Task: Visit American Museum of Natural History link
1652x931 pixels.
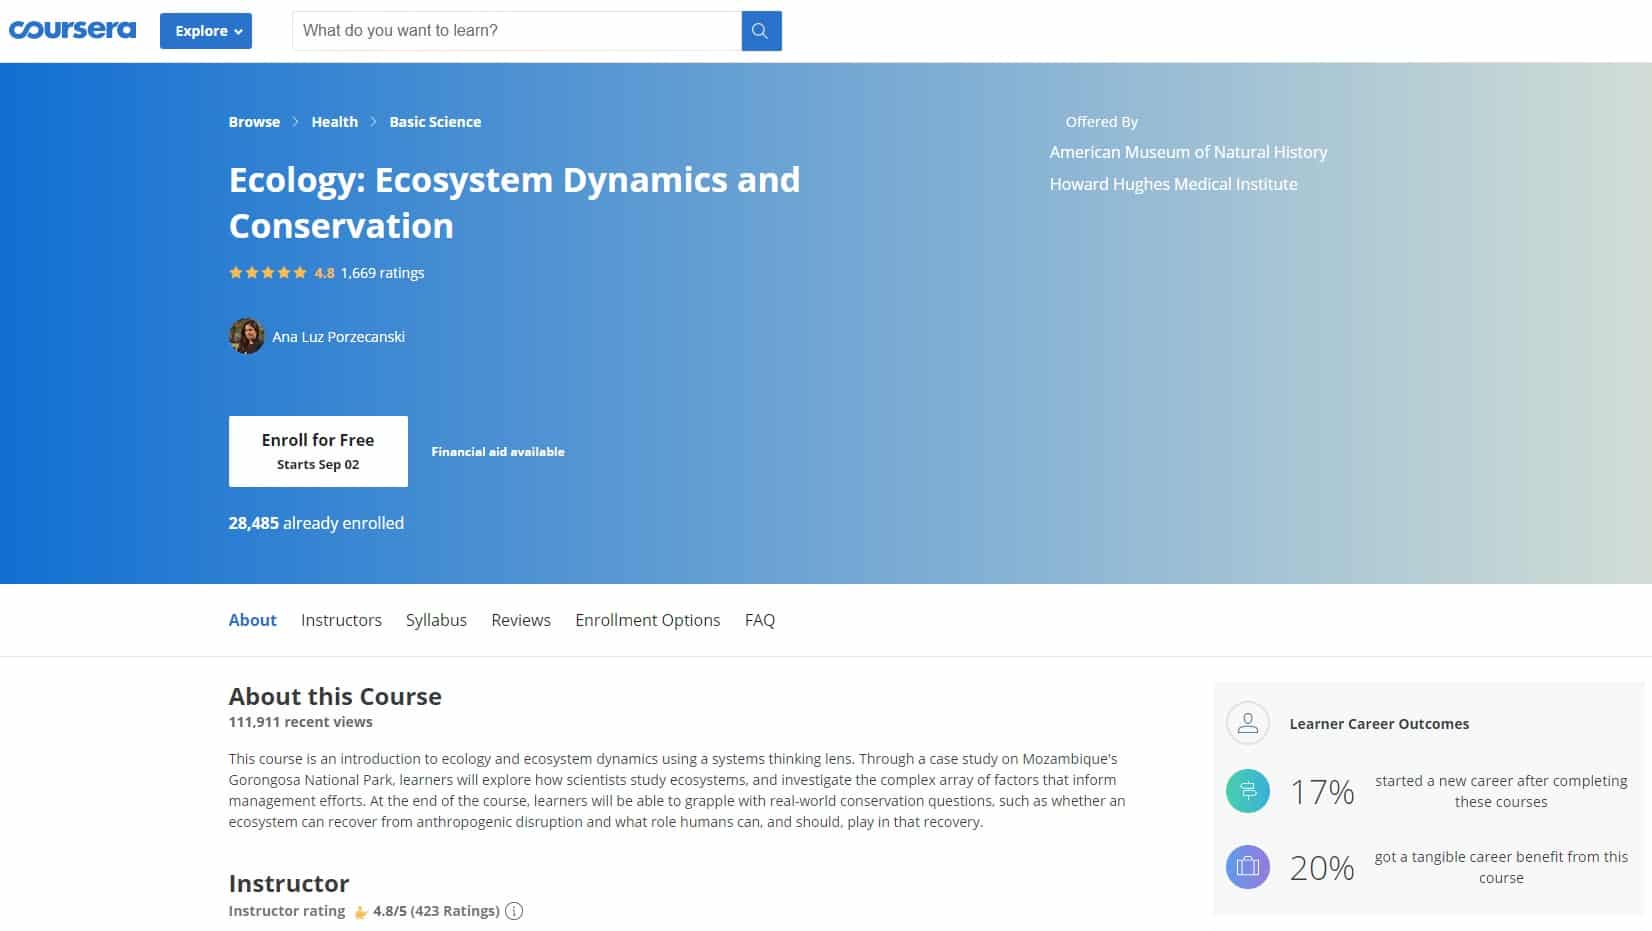Action: tap(1188, 152)
